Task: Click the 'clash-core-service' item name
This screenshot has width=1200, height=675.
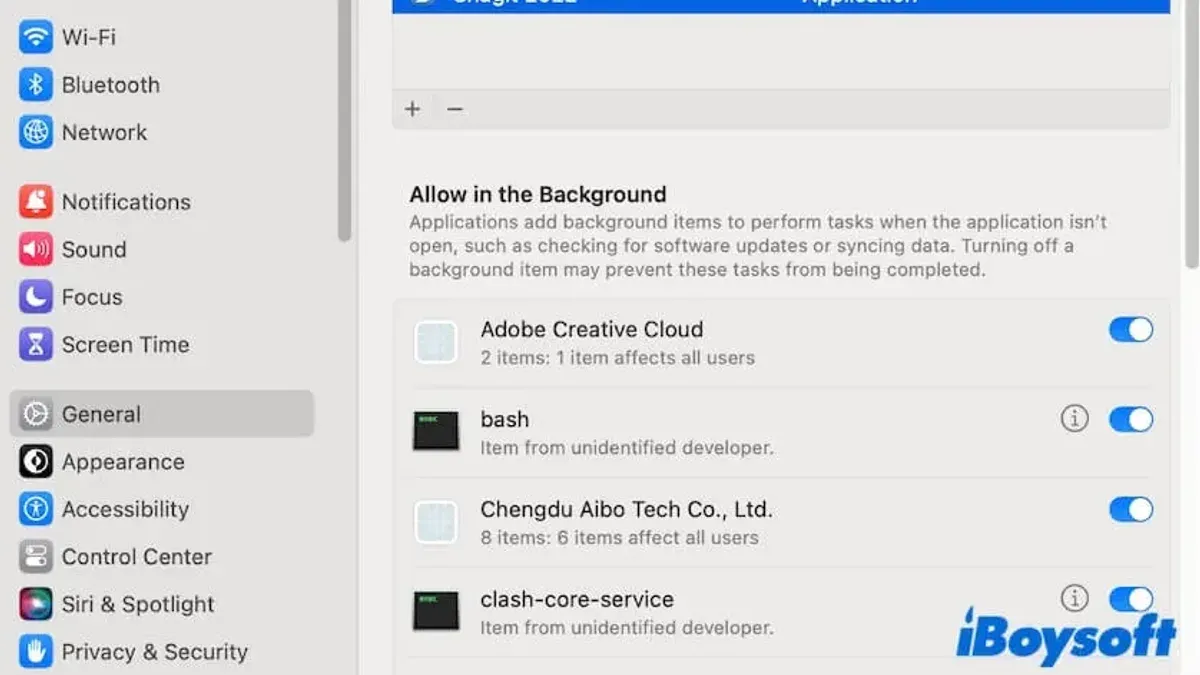Action: tap(577, 599)
